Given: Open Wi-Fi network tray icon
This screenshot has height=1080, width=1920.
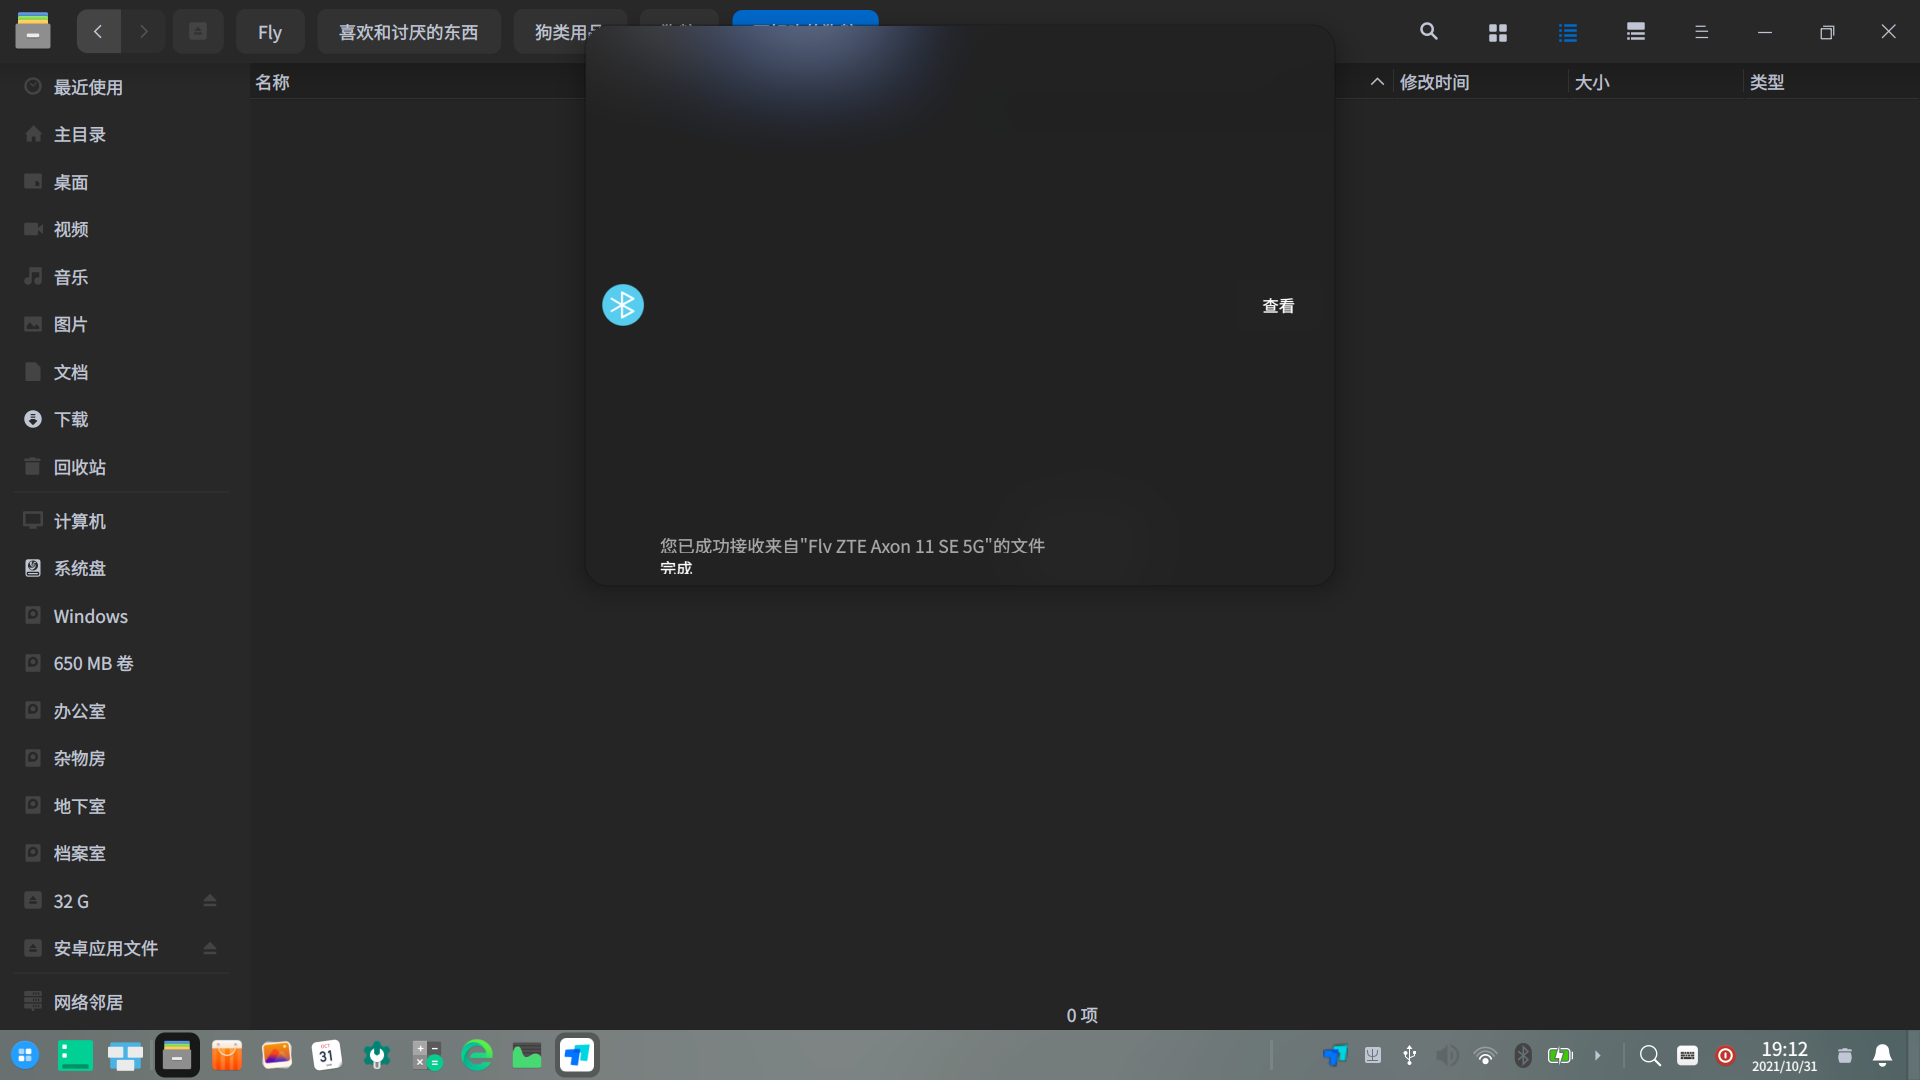Looking at the screenshot, I should coord(1485,1055).
